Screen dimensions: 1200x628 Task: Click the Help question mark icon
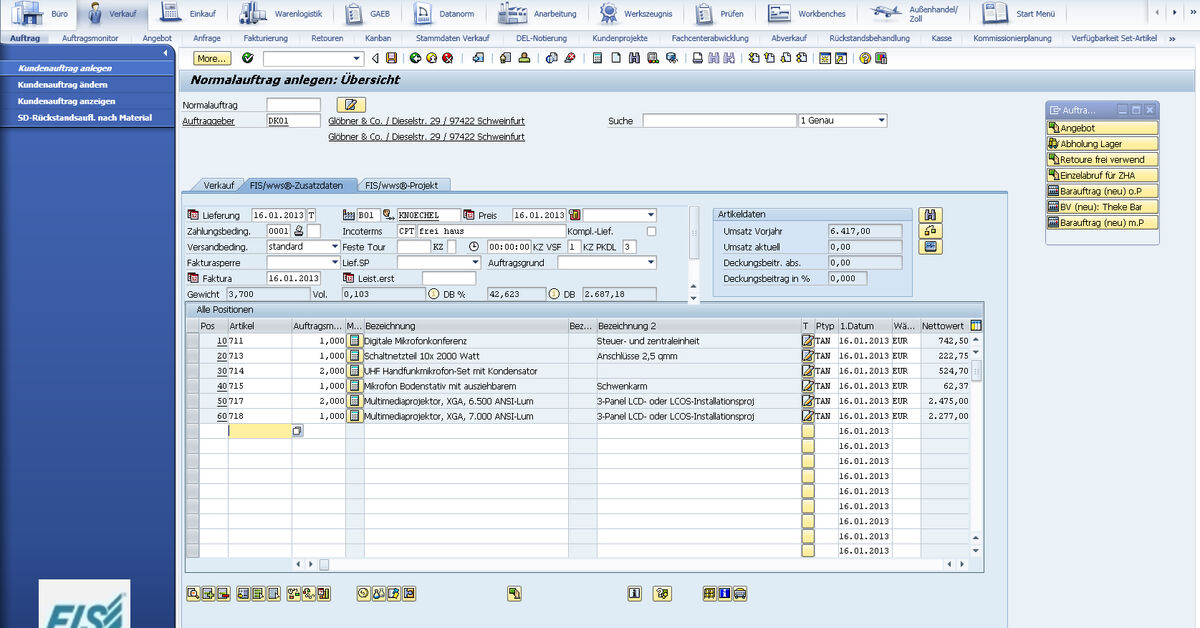pos(866,58)
